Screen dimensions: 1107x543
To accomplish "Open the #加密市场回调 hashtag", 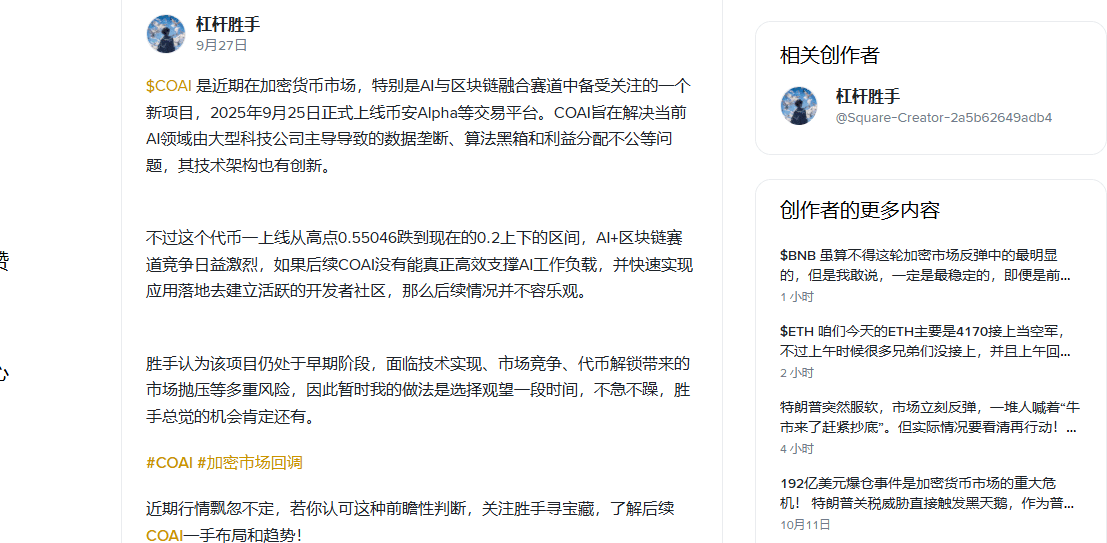I will click(x=250, y=463).
